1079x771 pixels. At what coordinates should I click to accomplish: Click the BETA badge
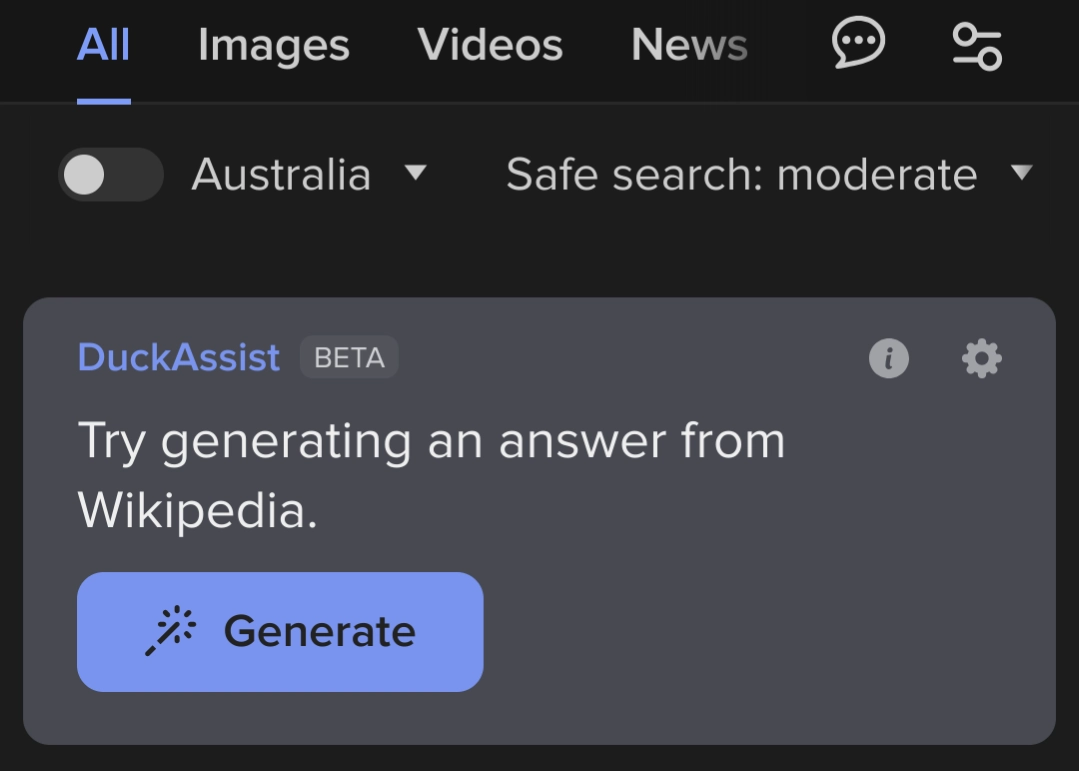pos(349,358)
